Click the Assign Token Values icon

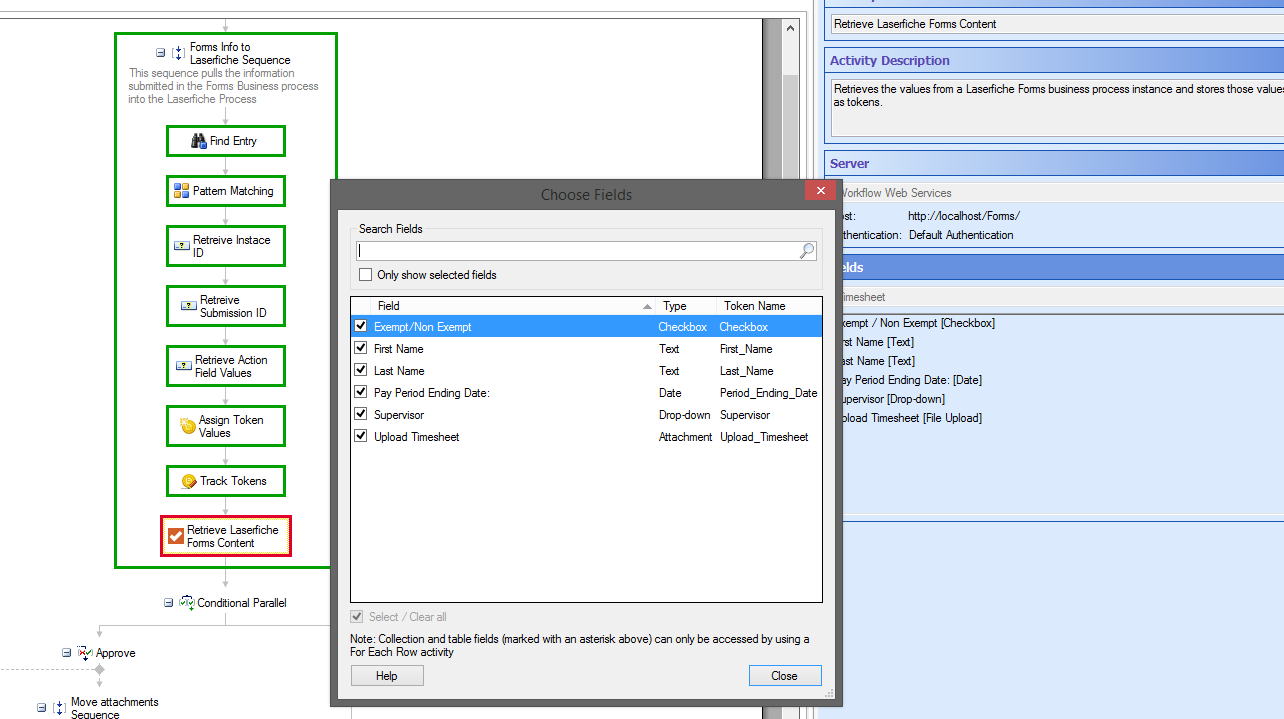pyautogui.click(x=188, y=426)
